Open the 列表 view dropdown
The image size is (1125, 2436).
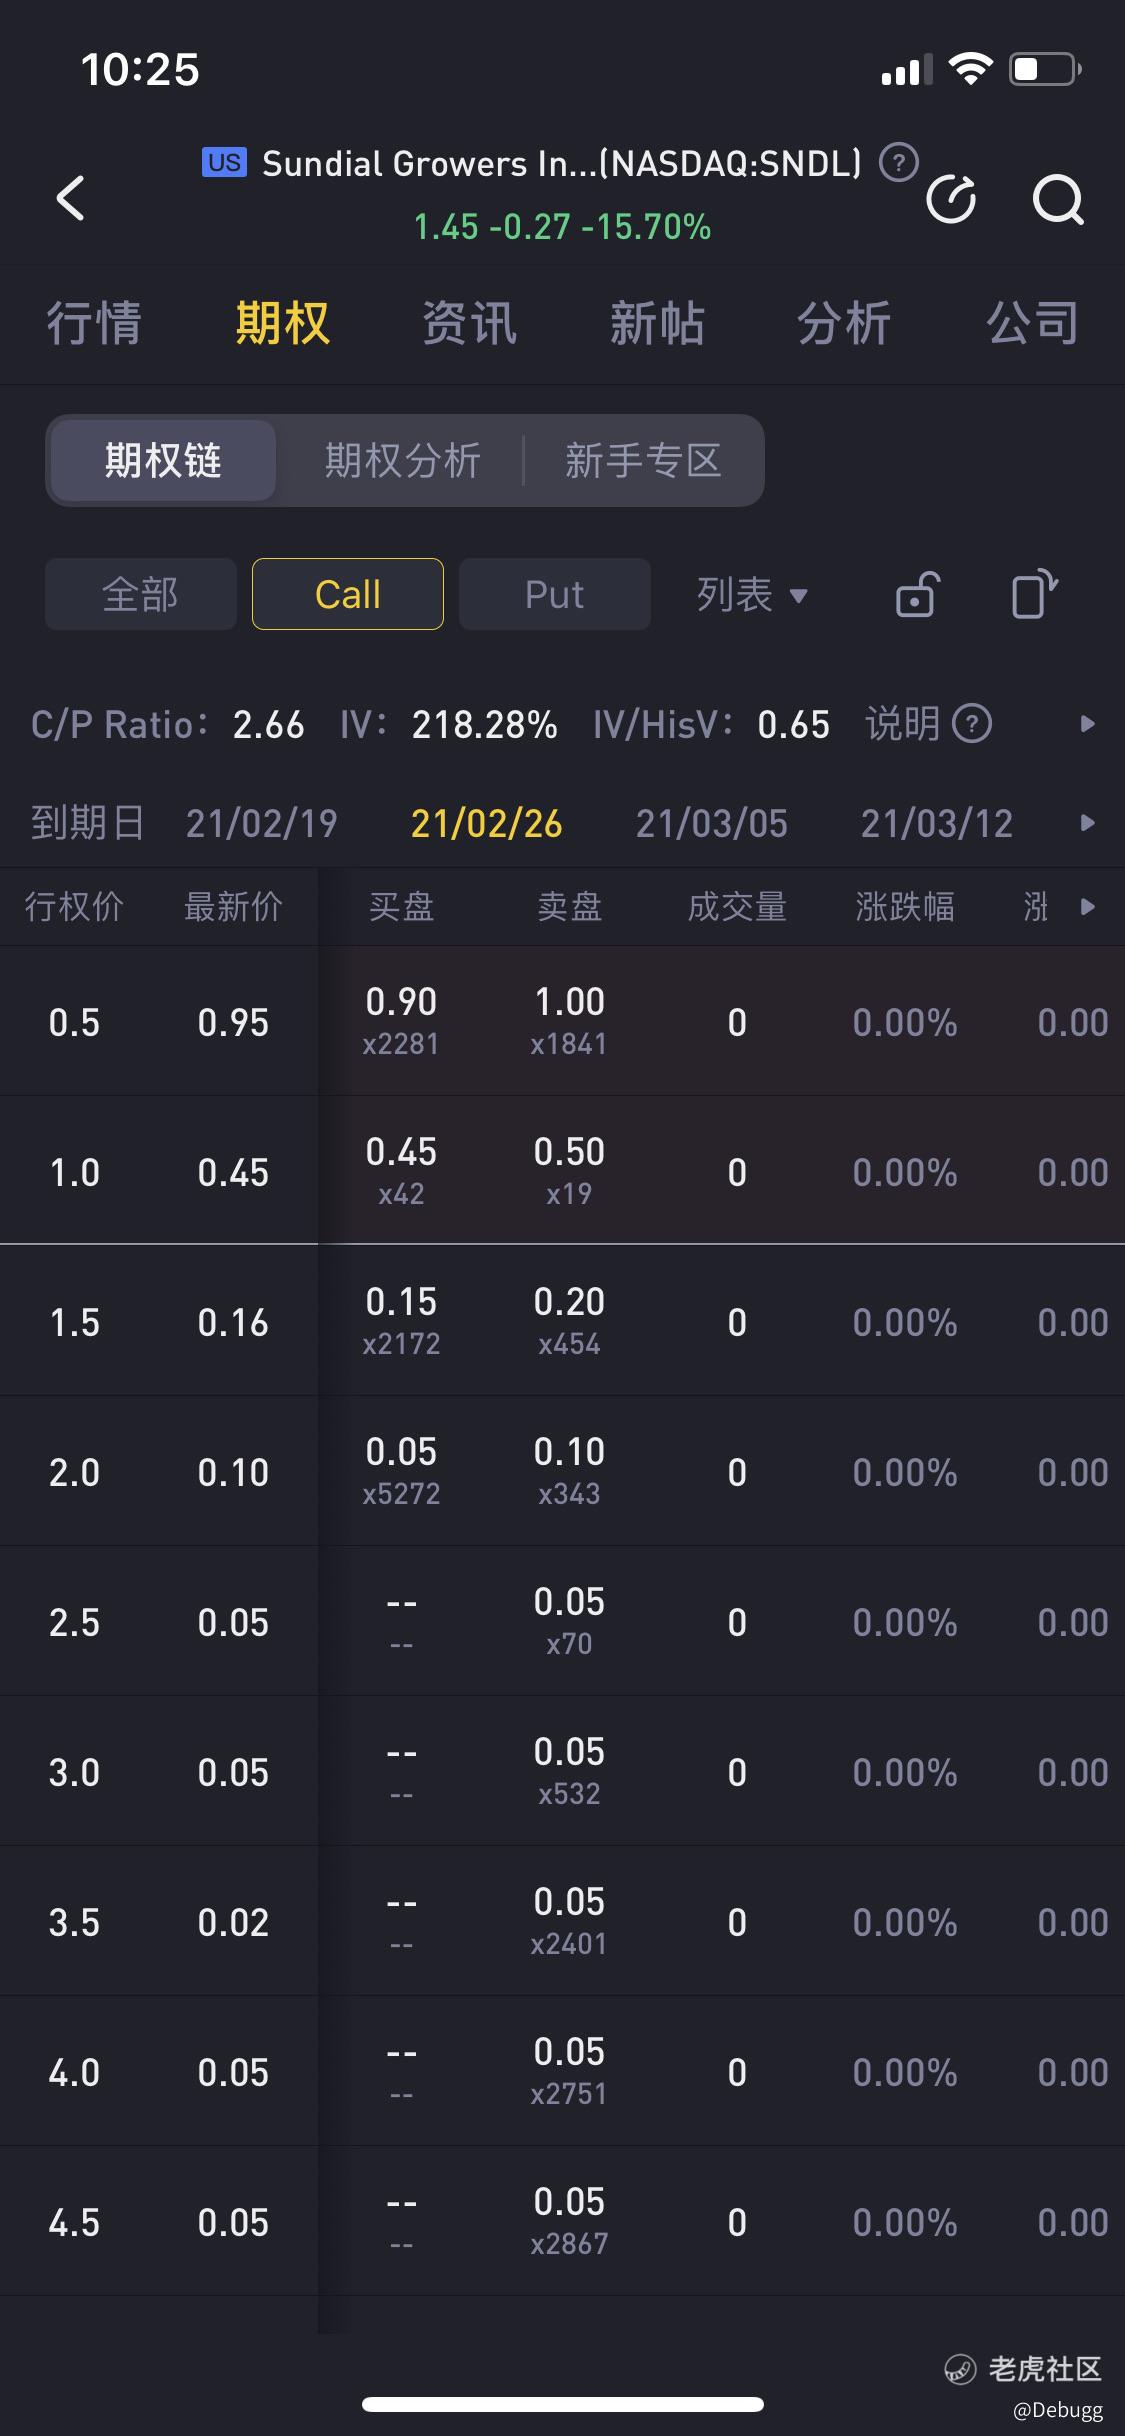752,595
